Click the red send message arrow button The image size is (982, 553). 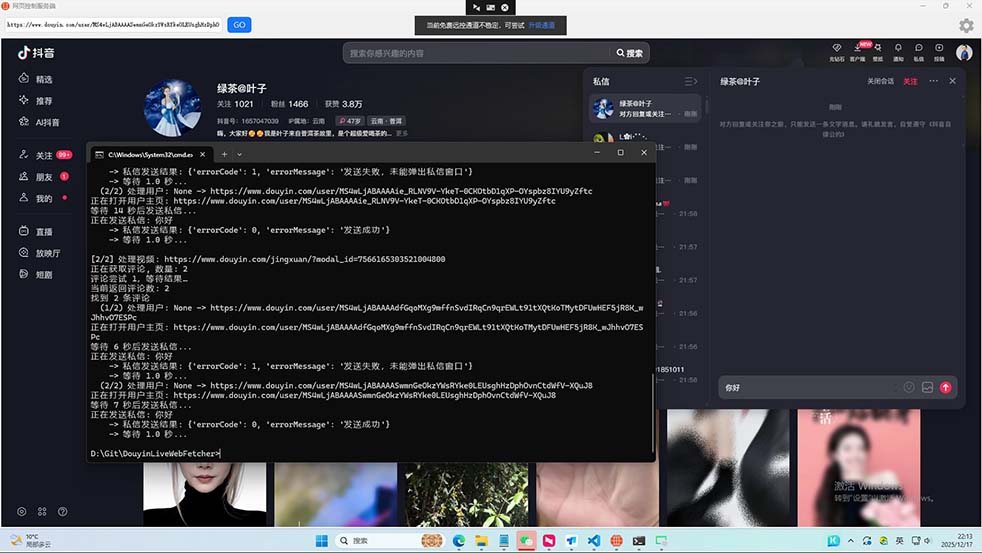point(945,387)
